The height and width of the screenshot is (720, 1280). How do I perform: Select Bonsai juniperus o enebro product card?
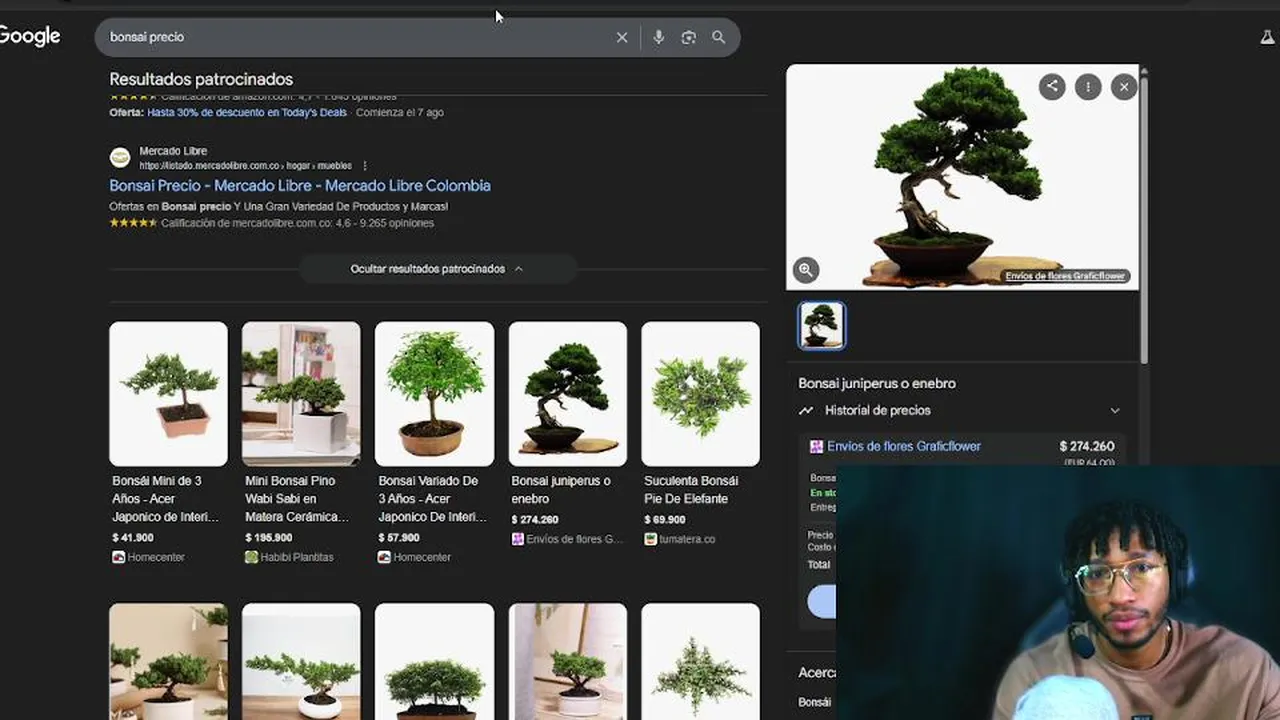point(567,433)
